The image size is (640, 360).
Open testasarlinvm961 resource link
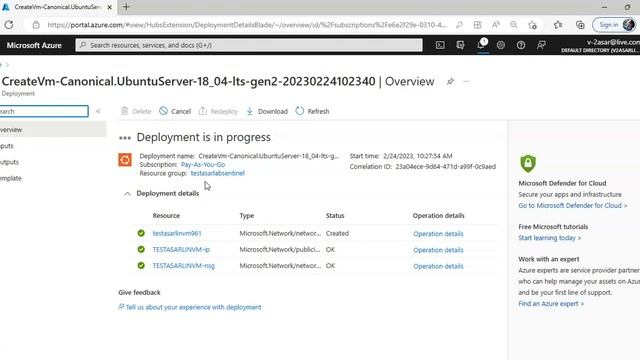(x=177, y=233)
